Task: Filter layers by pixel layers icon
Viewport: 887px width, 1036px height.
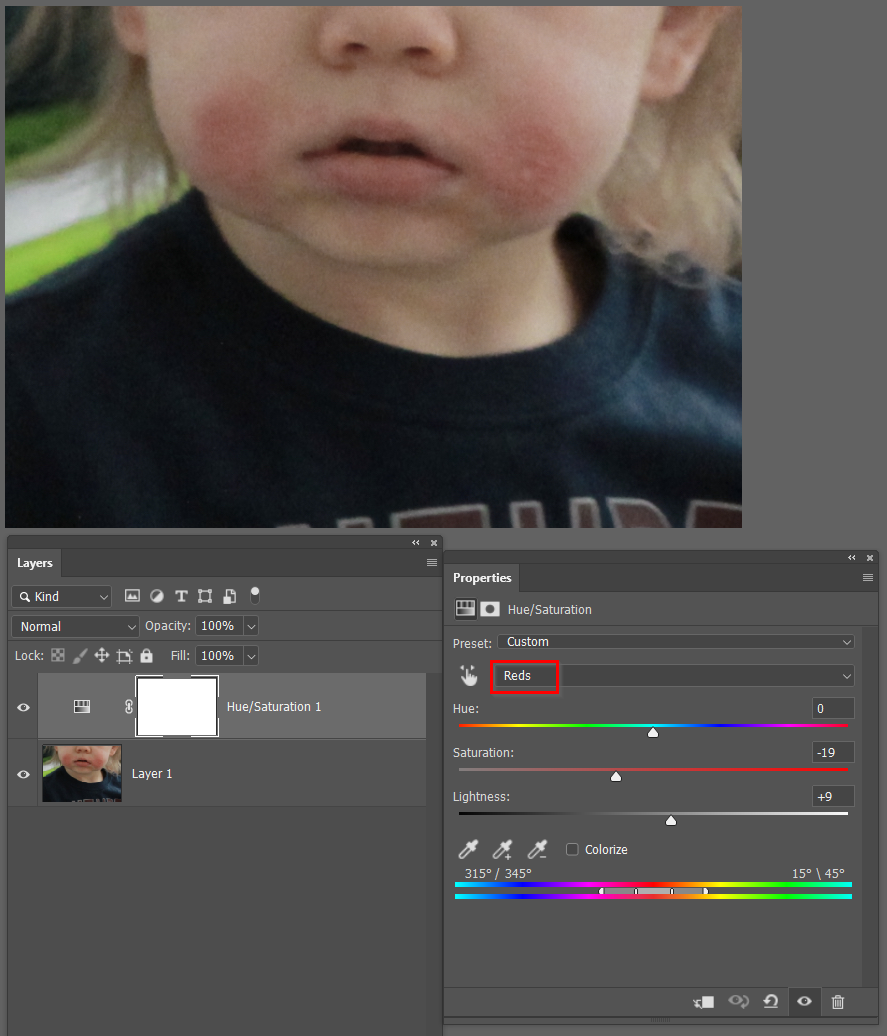Action: tap(132, 595)
